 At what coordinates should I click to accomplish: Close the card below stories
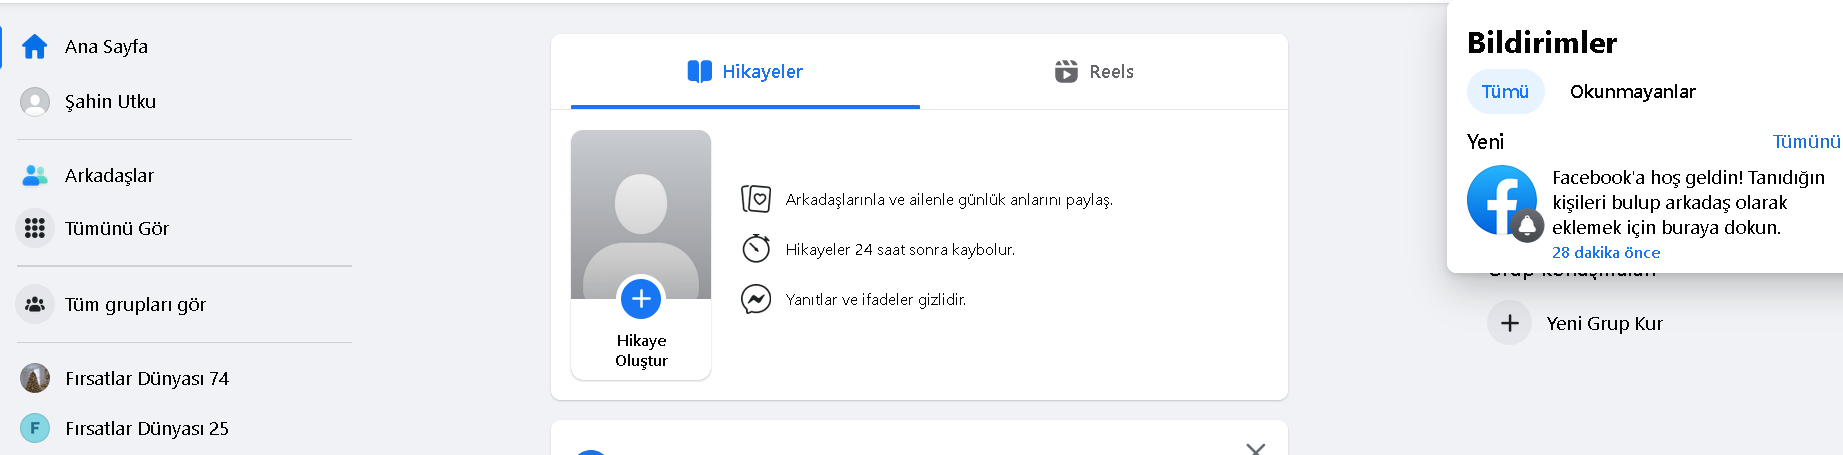click(x=1256, y=449)
